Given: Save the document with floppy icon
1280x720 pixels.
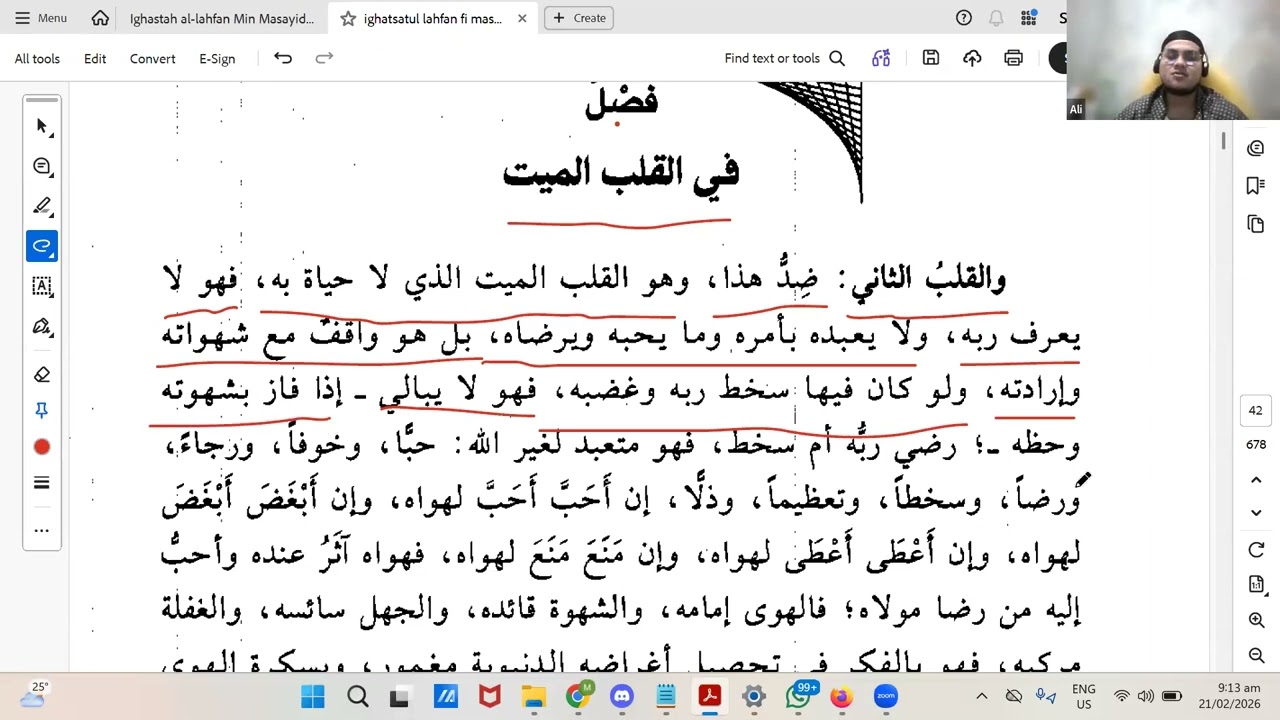Looking at the screenshot, I should point(931,58).
